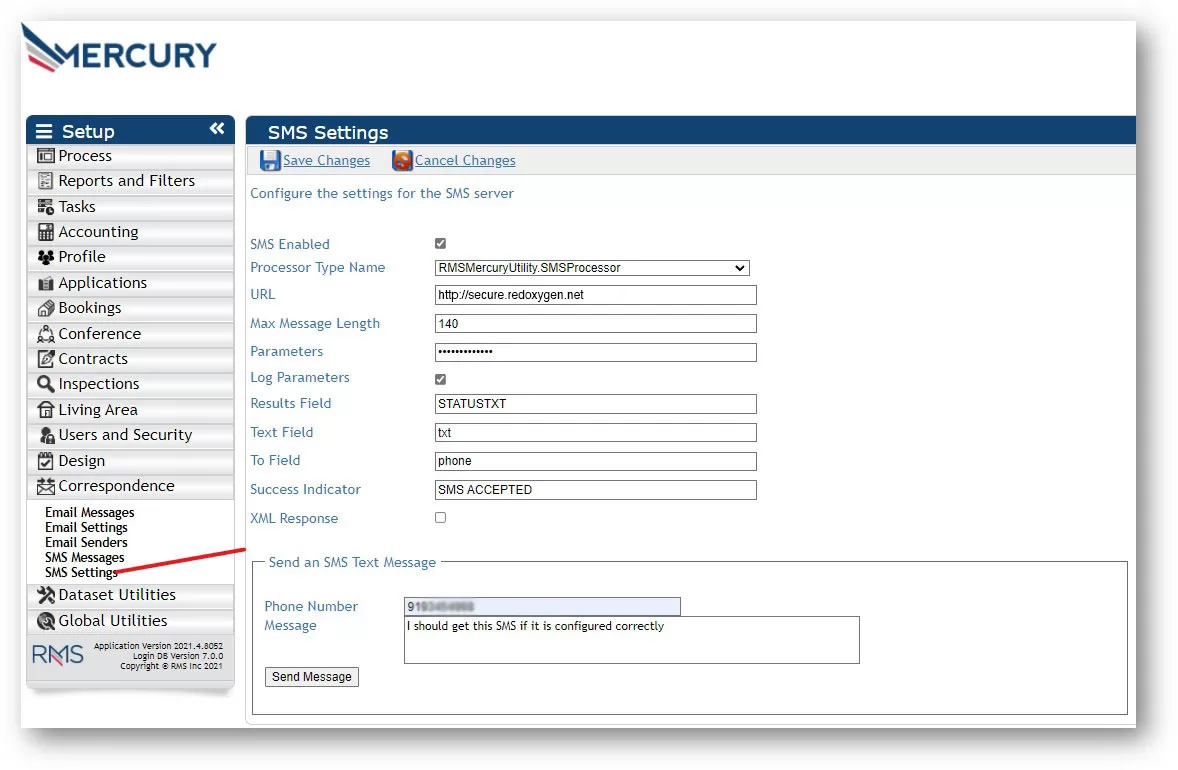Click the Save Changes link

pyautogui.click(x=326, y=161)
